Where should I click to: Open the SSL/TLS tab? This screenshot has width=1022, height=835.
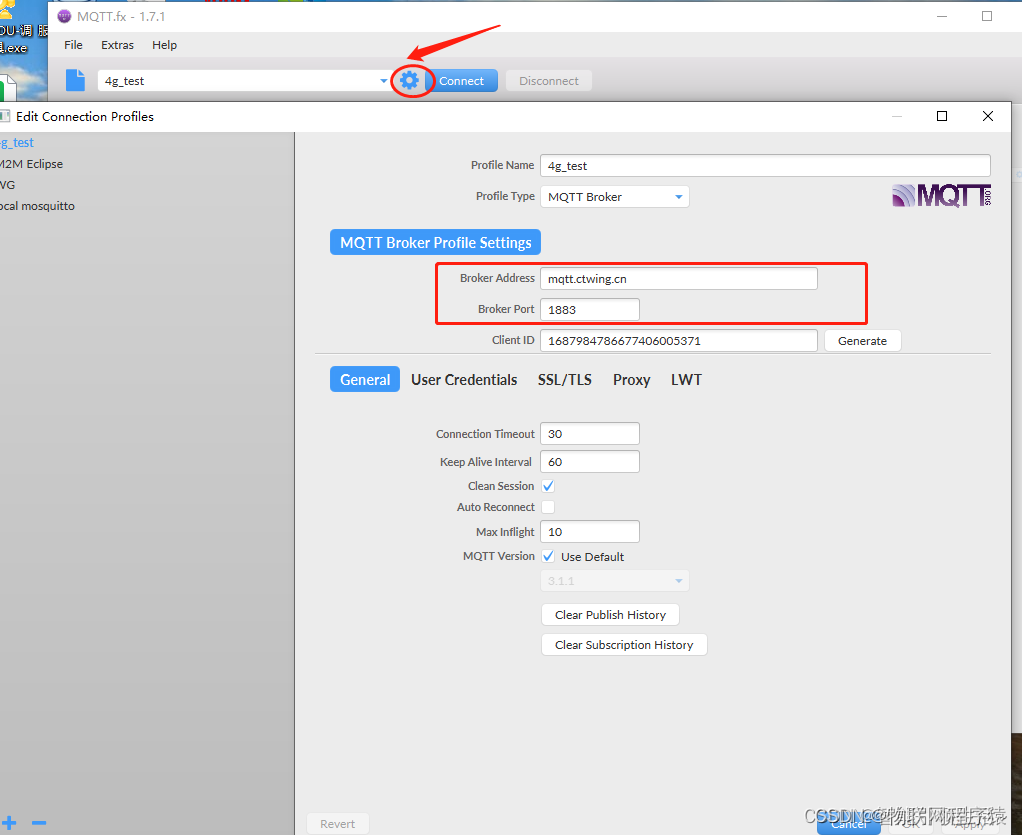(564, 380)
